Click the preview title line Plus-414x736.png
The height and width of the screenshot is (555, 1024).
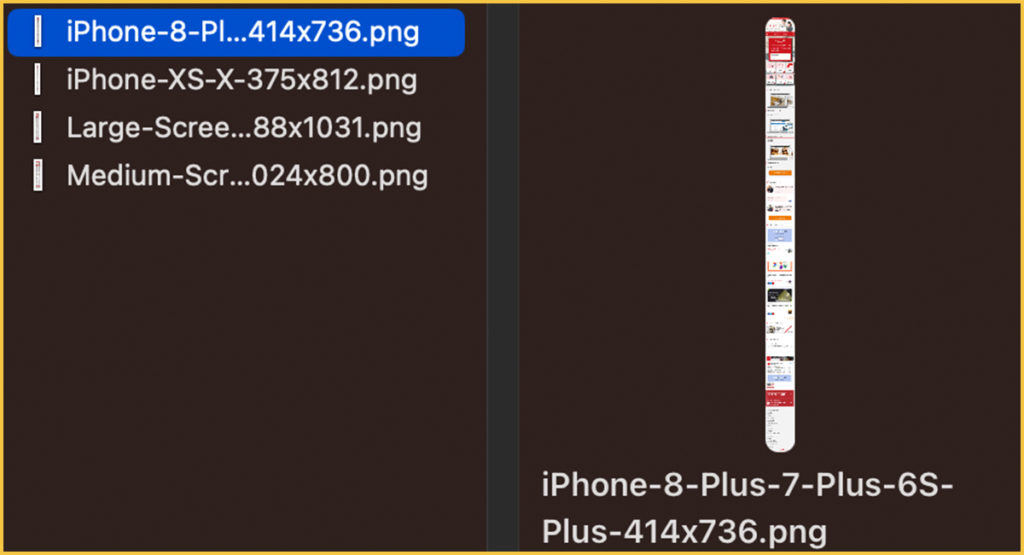pyautogui.click(x=684, y=531)
